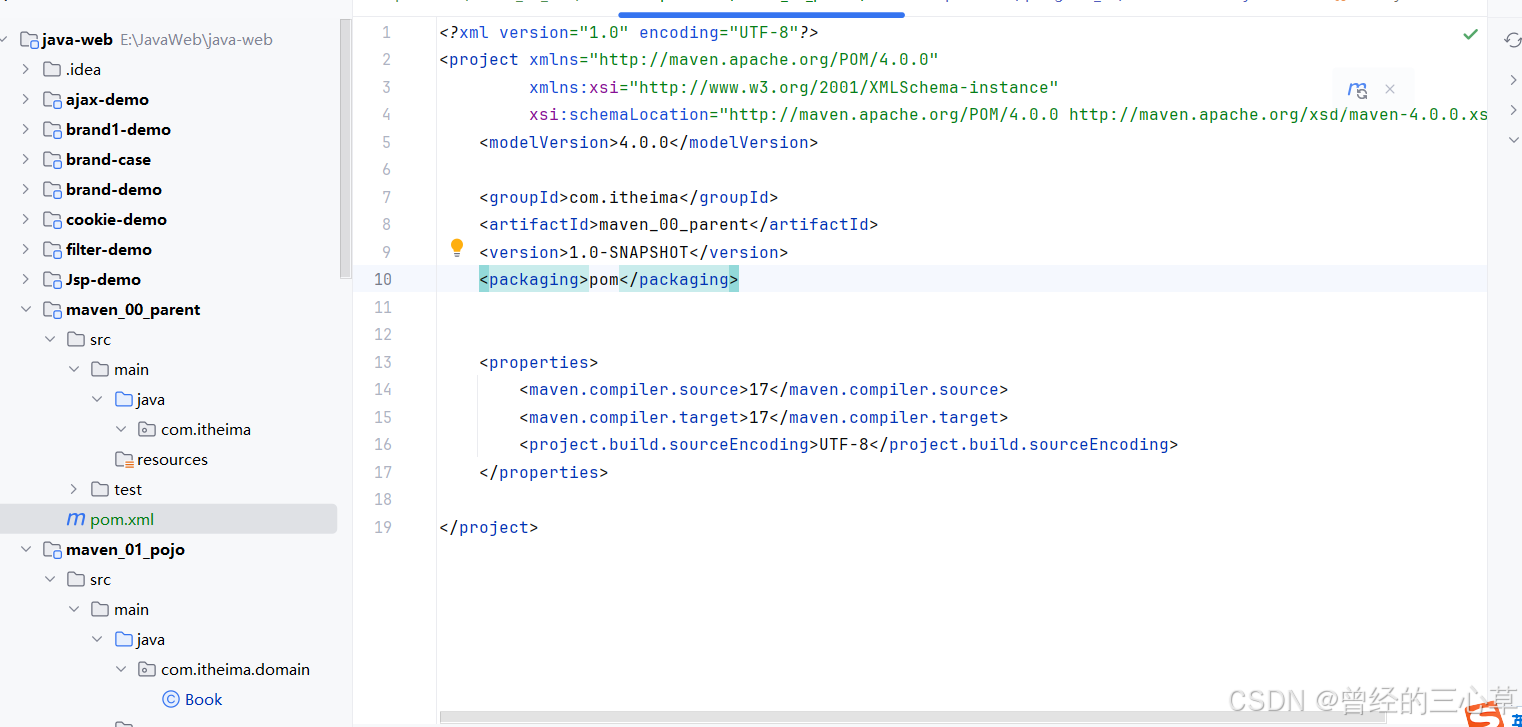1522x727 pixels.
Task: Click the downward chevron in right tool panel
Action: tap(1514, 141)
